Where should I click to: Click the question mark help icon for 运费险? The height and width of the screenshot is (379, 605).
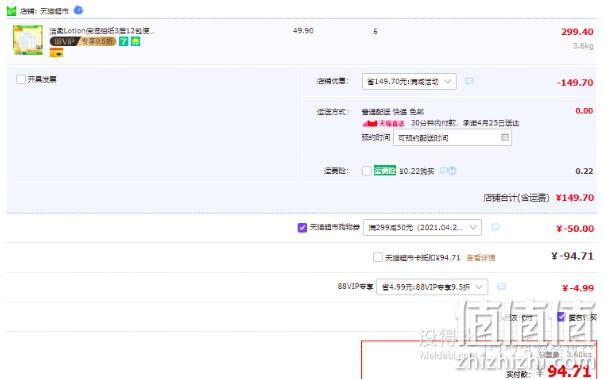point(452,170)
